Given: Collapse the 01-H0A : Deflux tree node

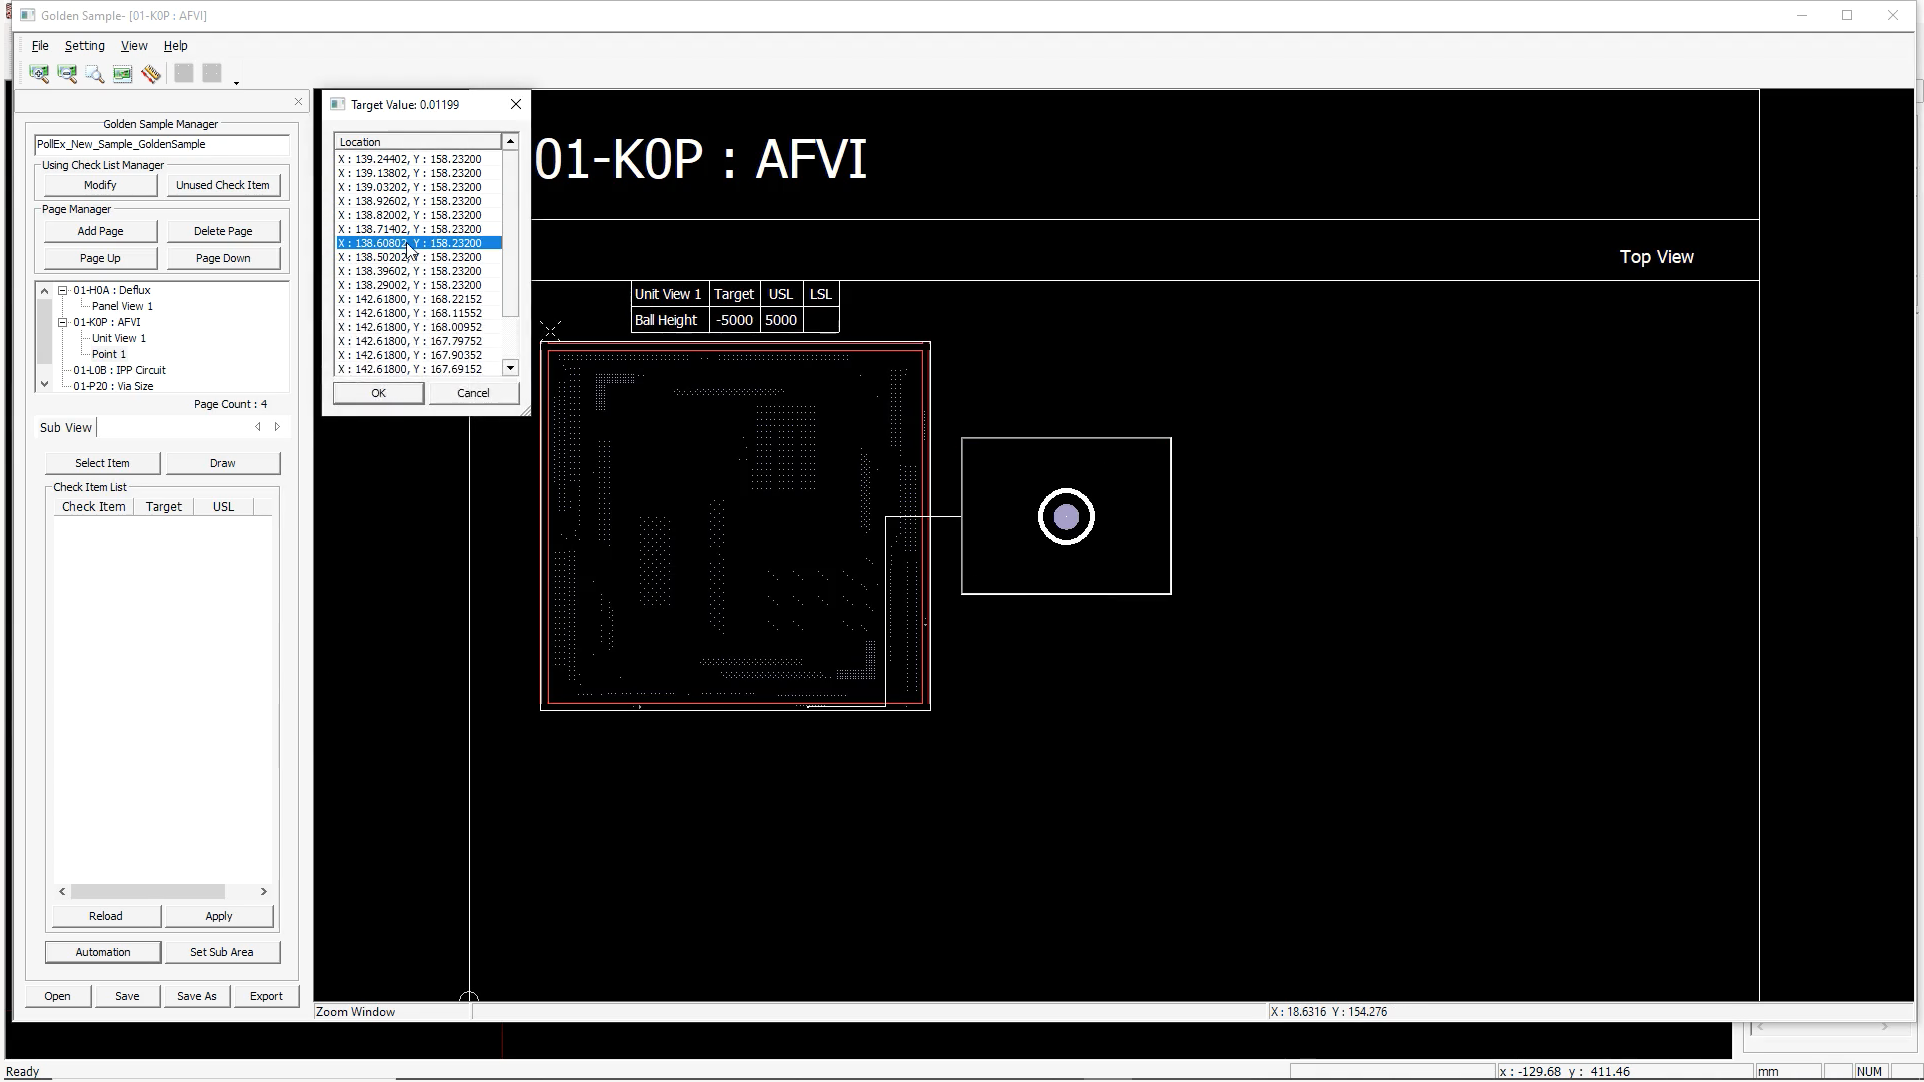Looking at the screenshot, I should click(x=62, y=290).
